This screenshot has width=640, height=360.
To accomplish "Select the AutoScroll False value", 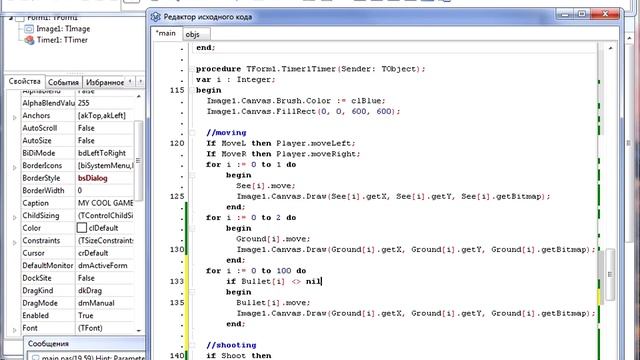I will point(105,128).
